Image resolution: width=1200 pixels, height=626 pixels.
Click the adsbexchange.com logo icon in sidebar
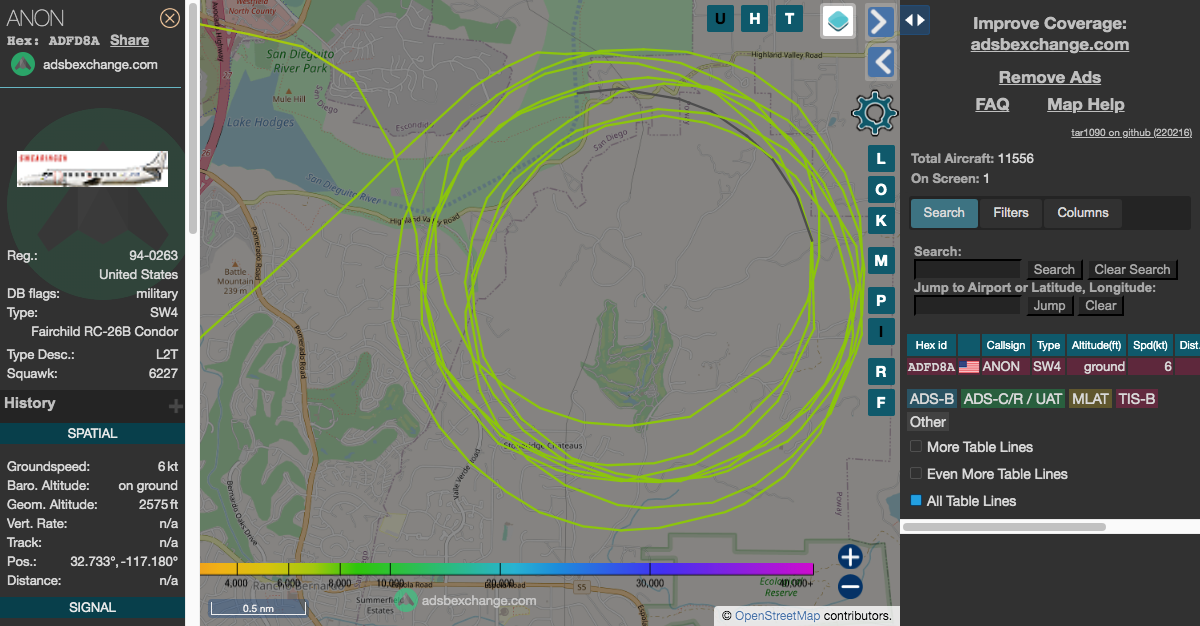(x=24, y=64)
